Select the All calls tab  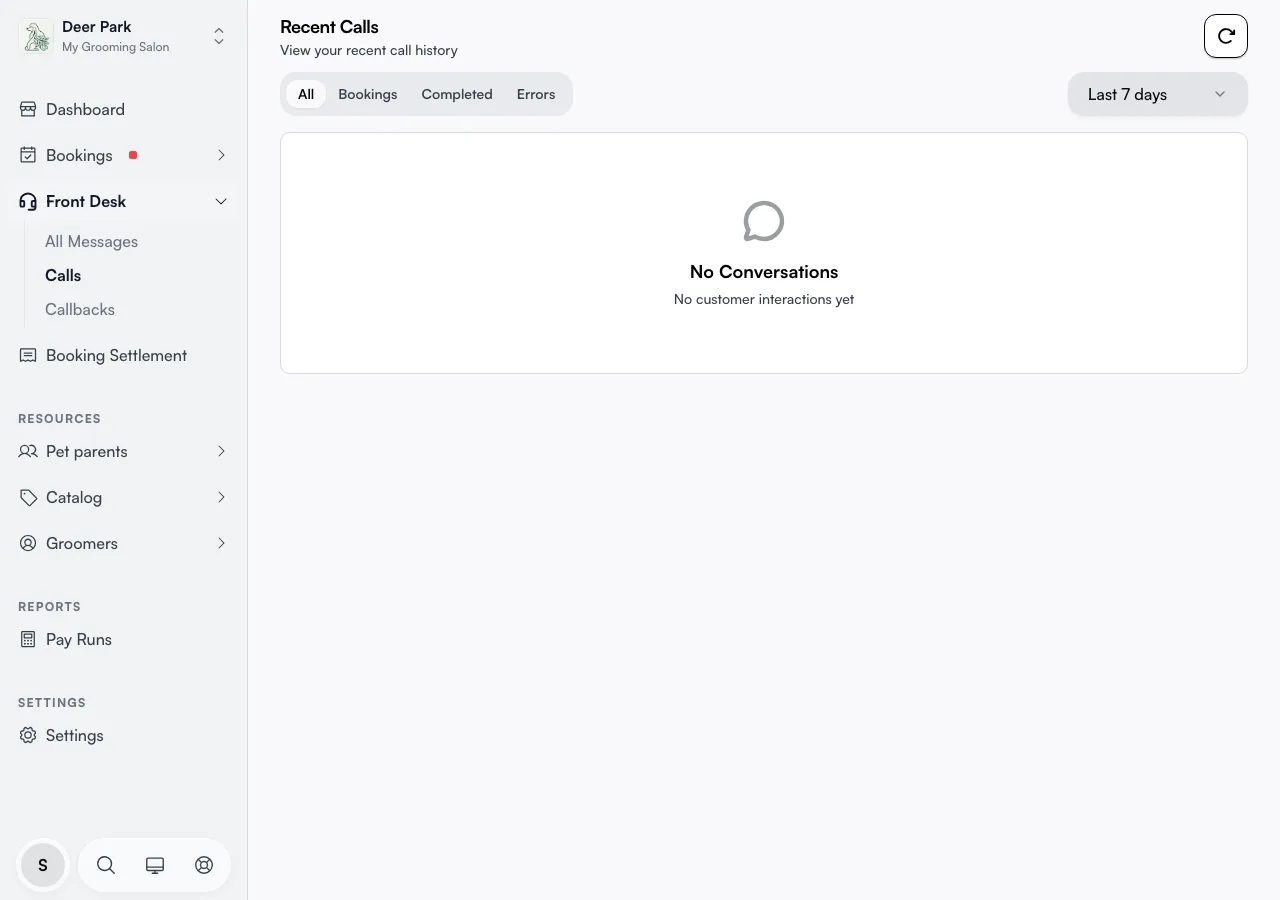point(306,94)
